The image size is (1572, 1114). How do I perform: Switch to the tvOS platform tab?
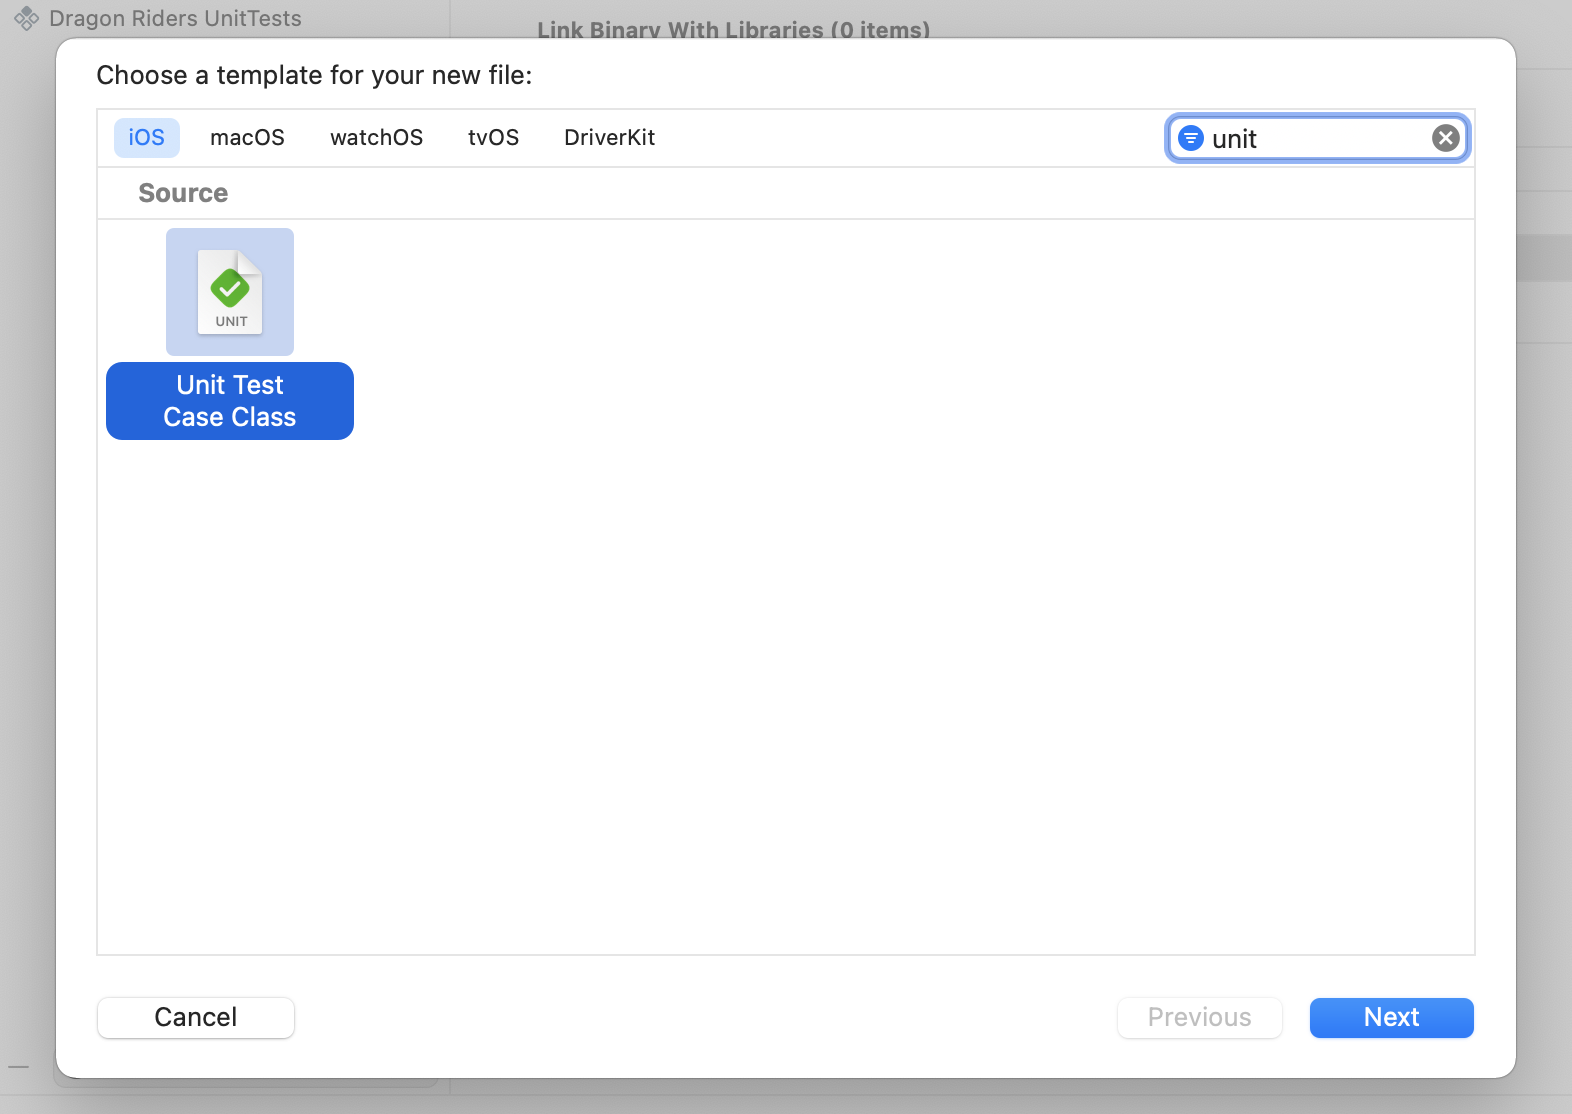coord(494,138)
